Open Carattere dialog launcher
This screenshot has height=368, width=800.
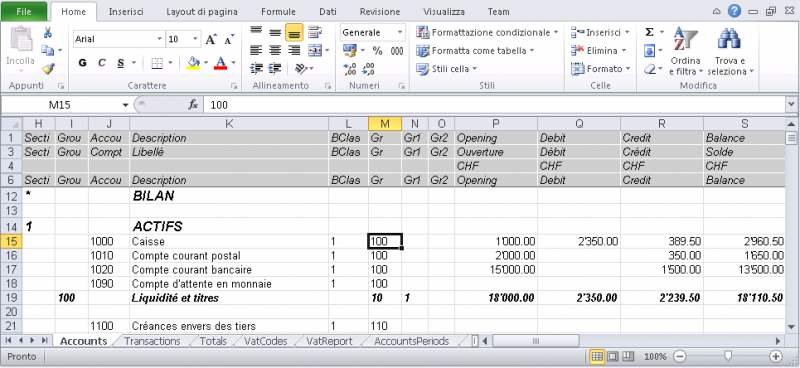point(235,86)
